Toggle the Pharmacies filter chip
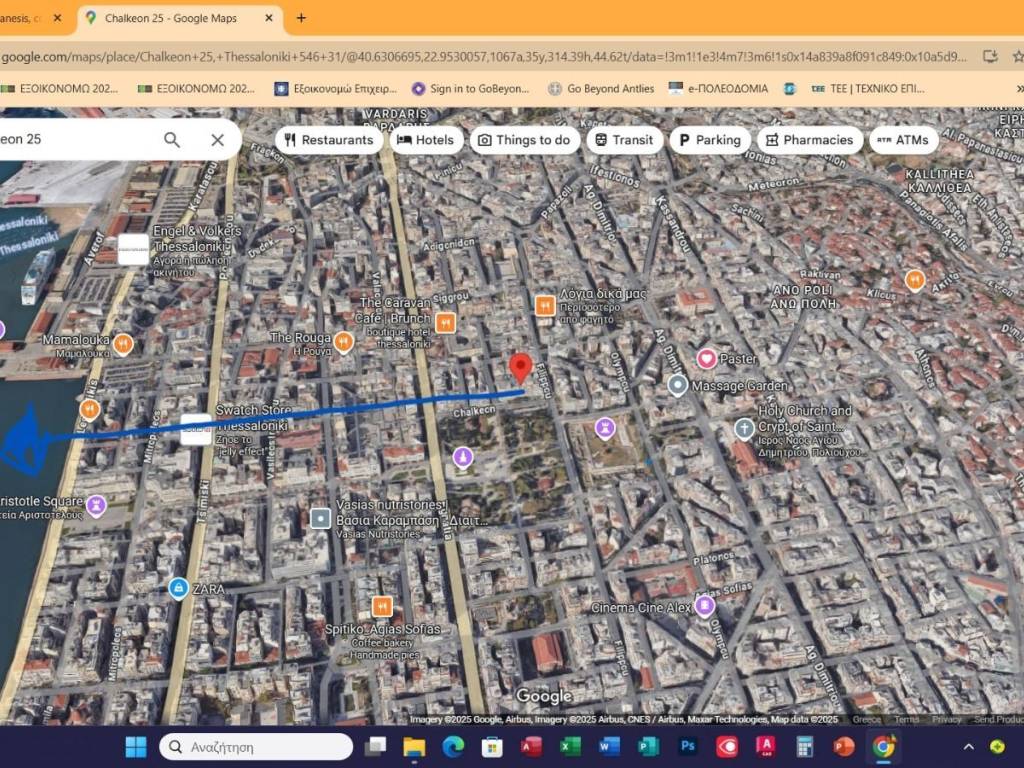1024x768 pixels. click(x=809, y=140)
